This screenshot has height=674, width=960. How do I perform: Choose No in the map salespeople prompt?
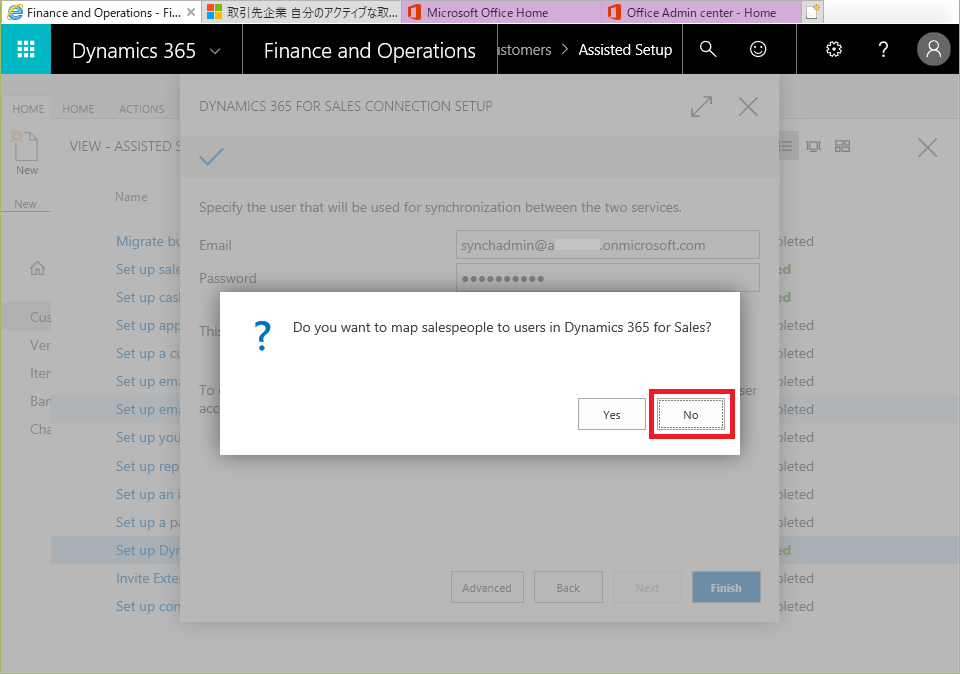[x=691, y=414]
